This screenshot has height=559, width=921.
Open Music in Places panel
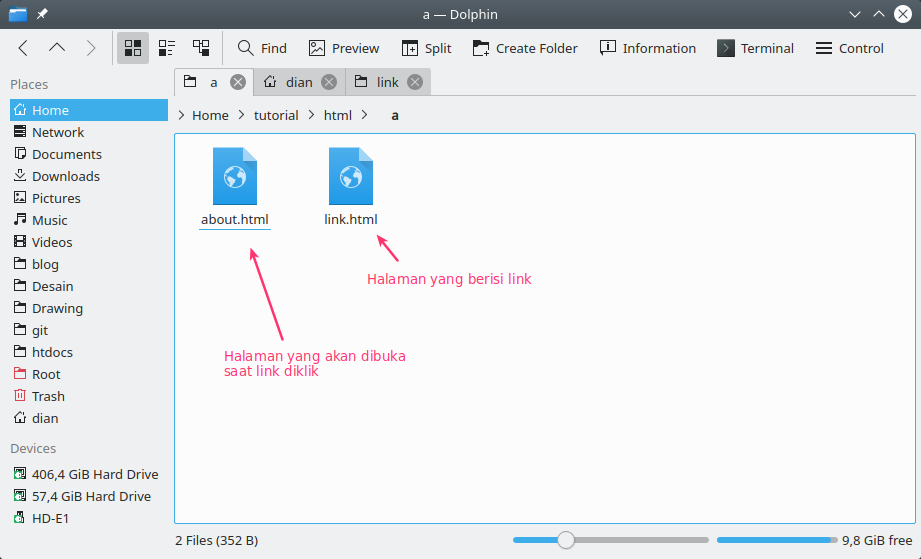pos(89,220)
